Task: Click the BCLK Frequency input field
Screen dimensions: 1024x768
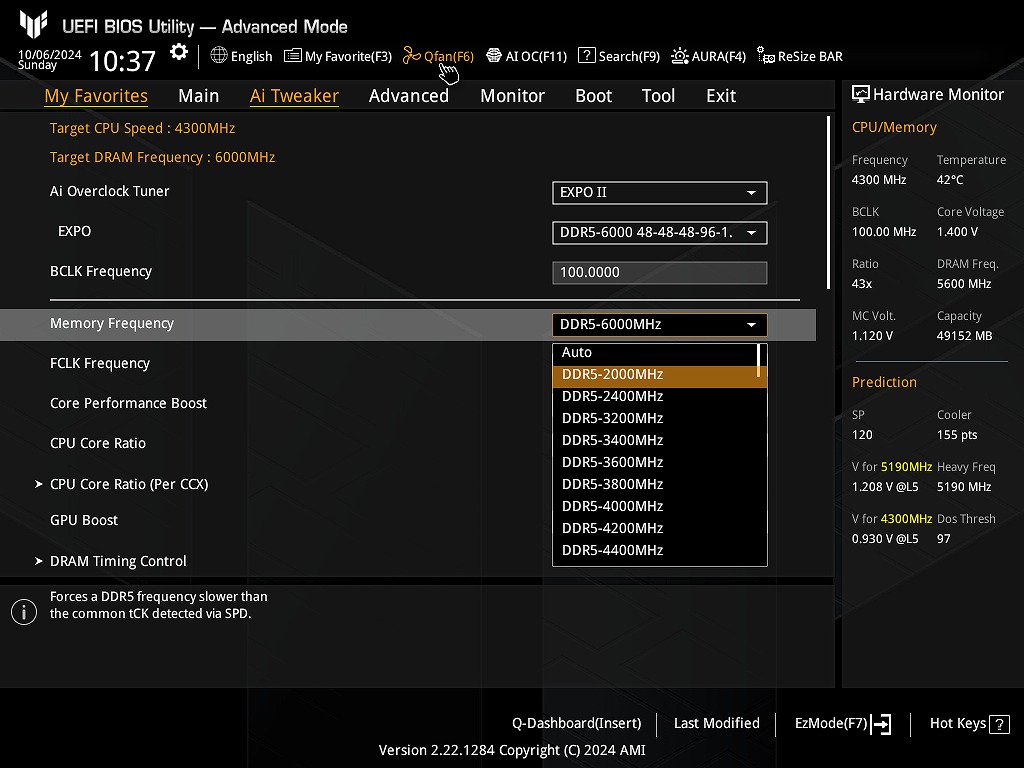Action: [660, 272]
